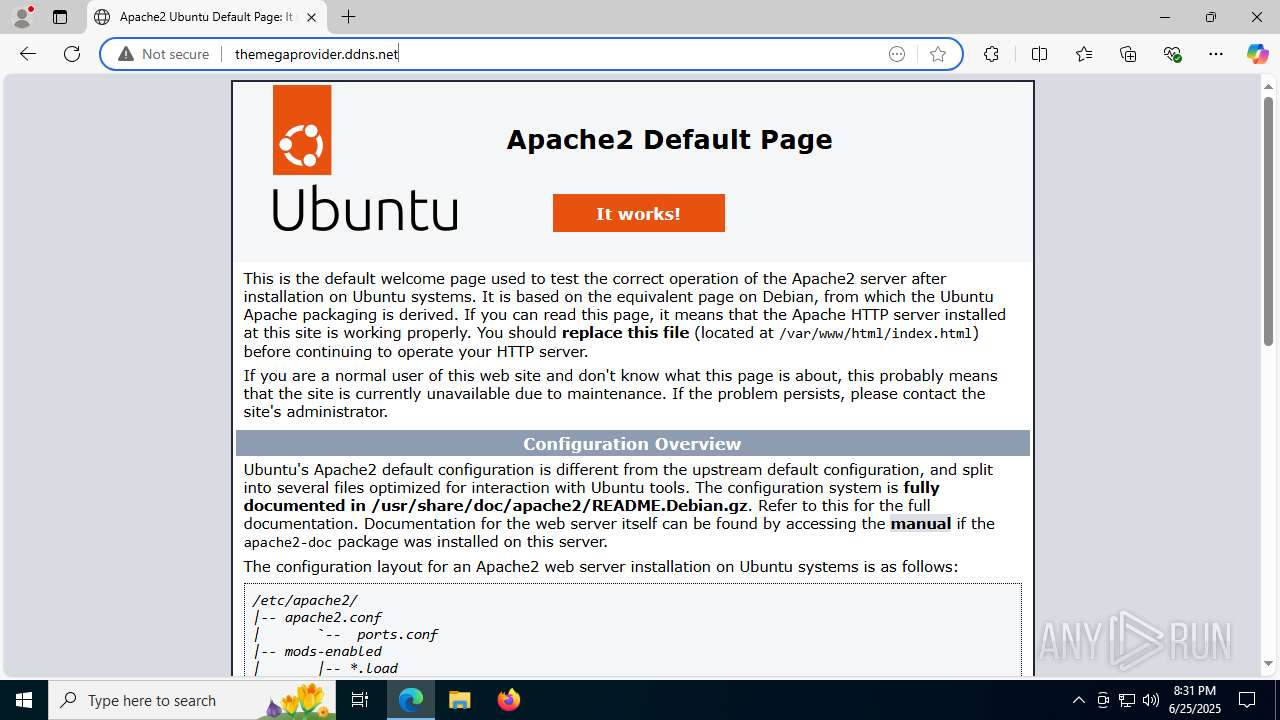Add this page to favorites star
This screenshot has width=1280, height=720.
coord(938,54)
